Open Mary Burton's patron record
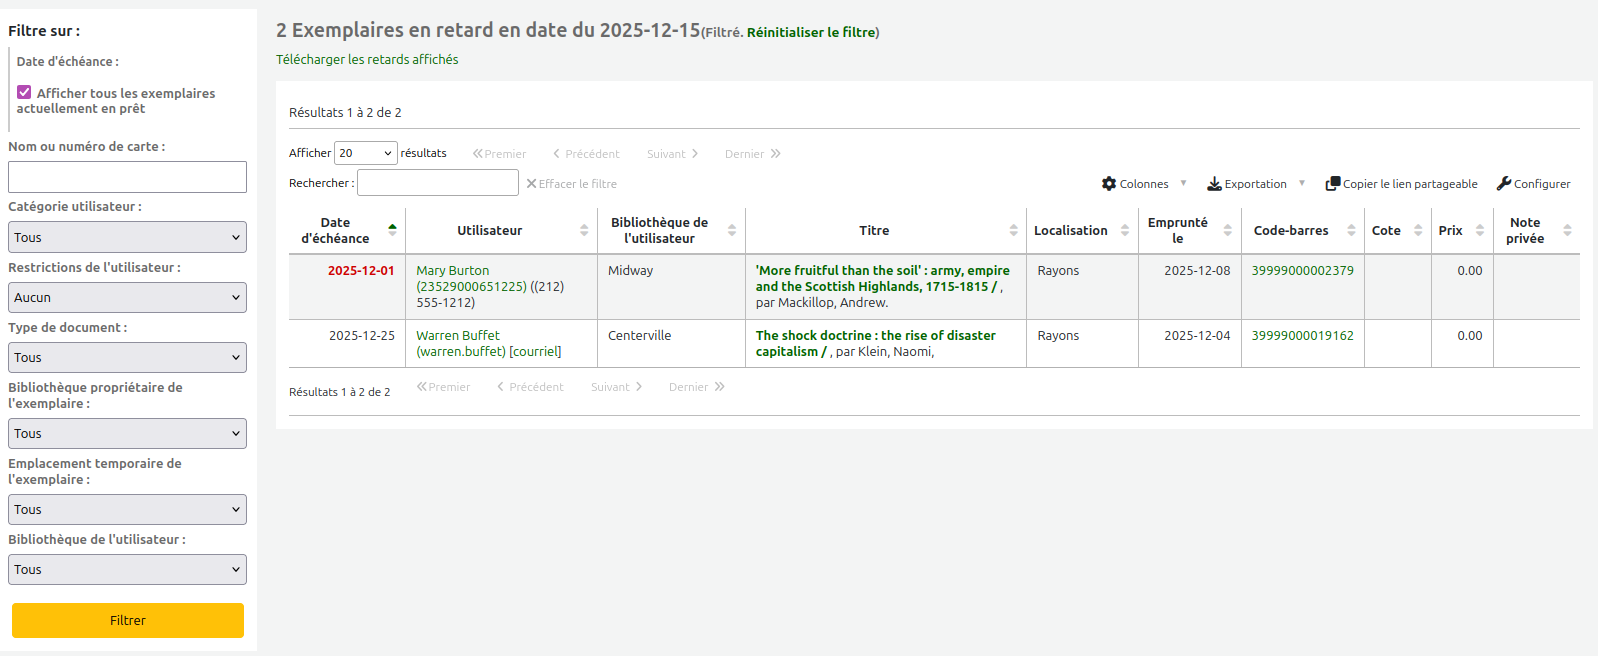Viewport: 1598px width, 656px height. pos(452,270)
